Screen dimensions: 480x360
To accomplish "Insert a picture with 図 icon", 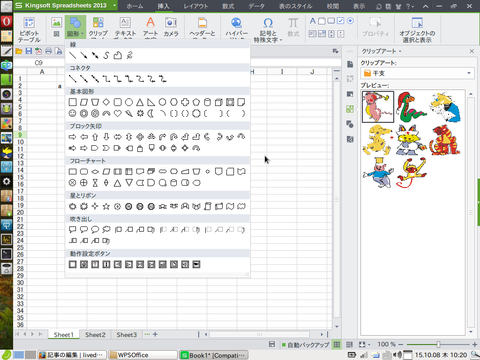I will [x=56, y=27].
